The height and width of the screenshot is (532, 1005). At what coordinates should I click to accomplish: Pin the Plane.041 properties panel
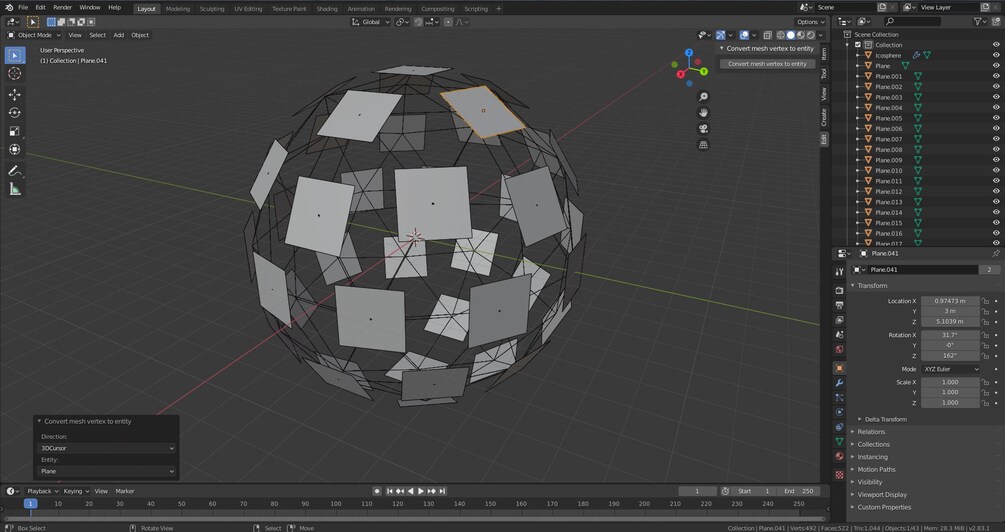click(x=995, y=254)
